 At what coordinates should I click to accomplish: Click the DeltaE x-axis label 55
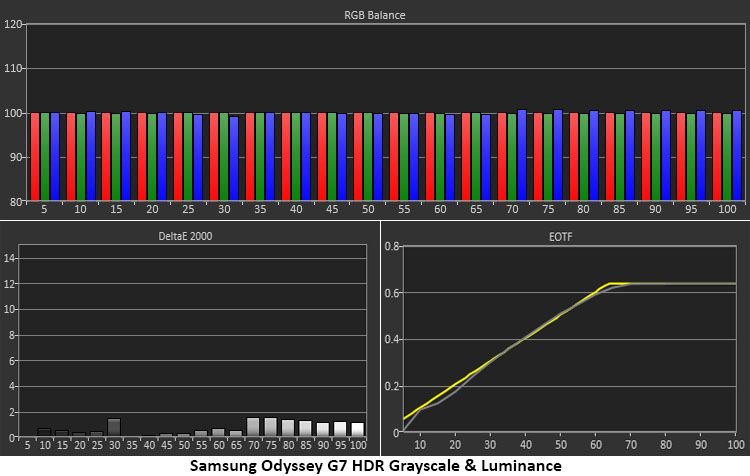pyautogui.click(x=201, y=445)
